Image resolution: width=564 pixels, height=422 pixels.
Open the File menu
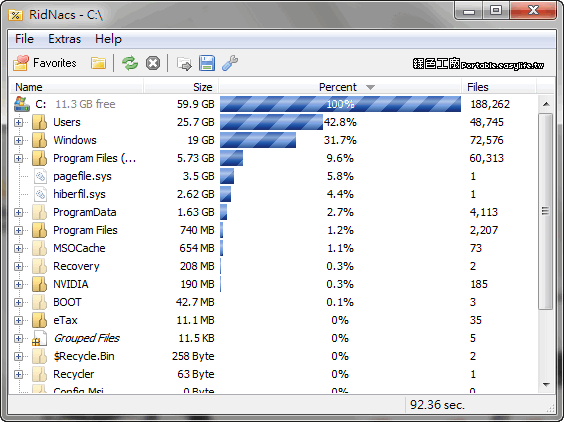tap(24, 39)
